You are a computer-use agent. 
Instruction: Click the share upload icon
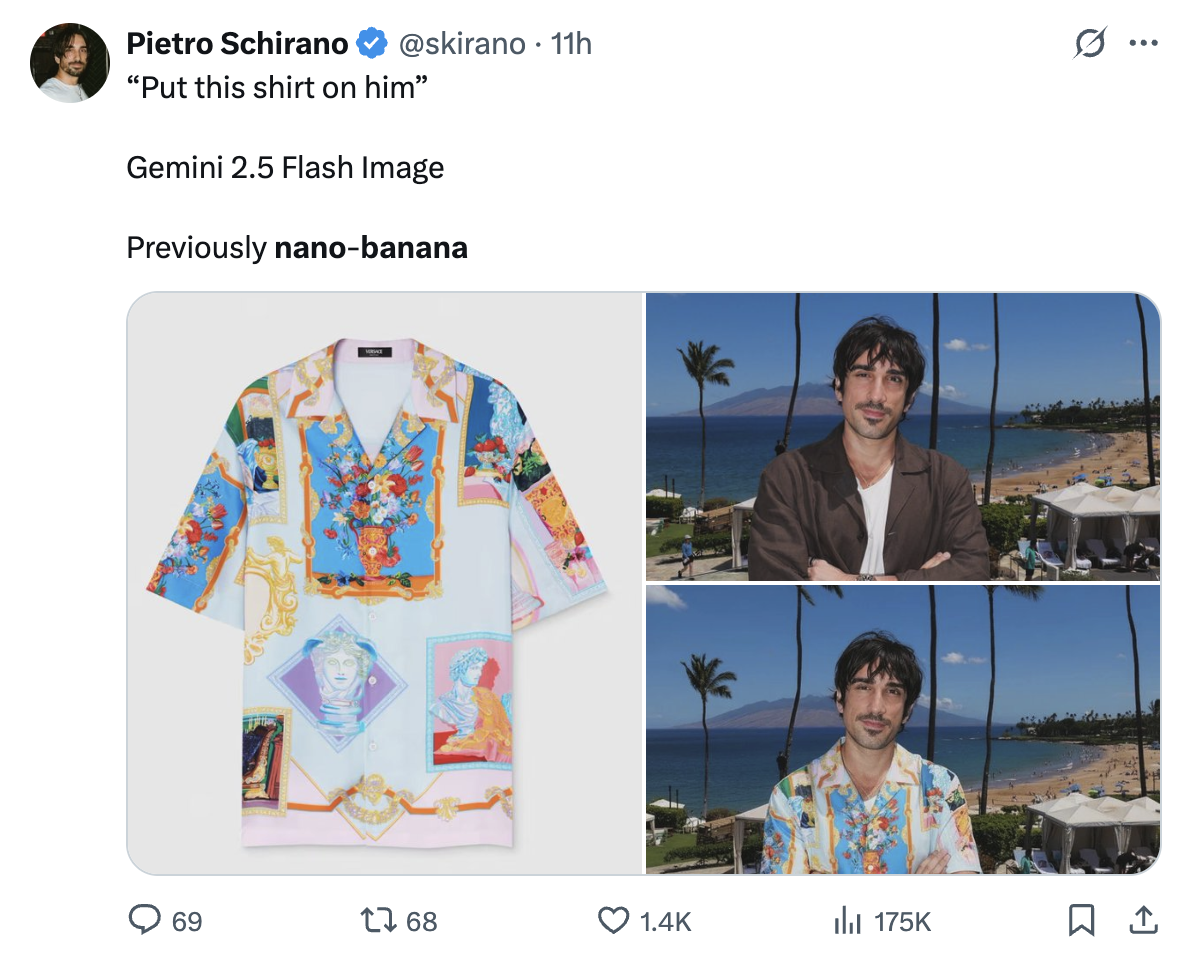(x=1143, y=920)
